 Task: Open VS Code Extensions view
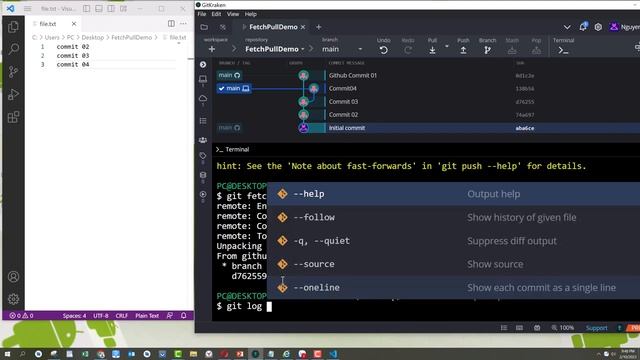(13, 117)
